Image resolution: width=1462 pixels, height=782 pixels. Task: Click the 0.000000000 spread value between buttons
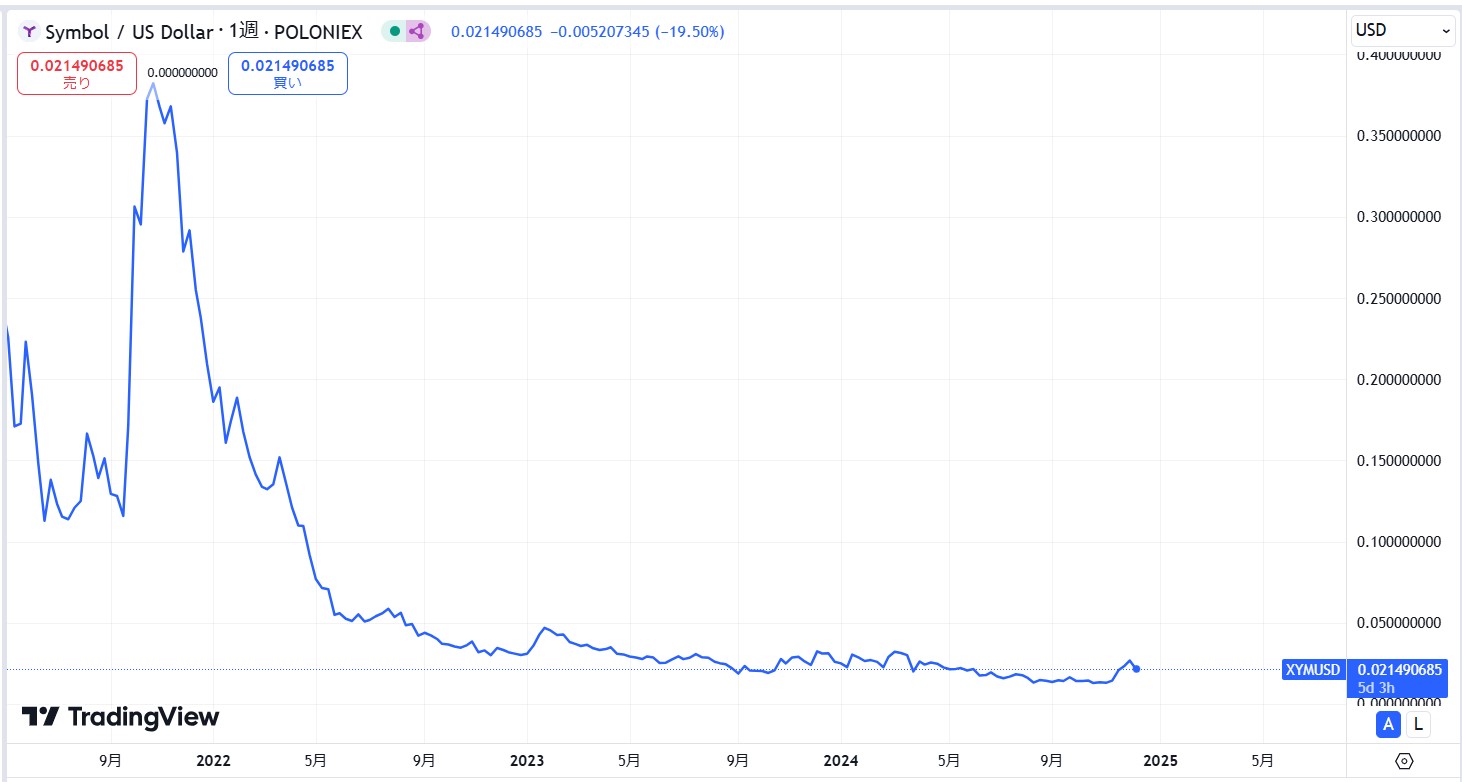pyautogui.click(x=182, y=73)
